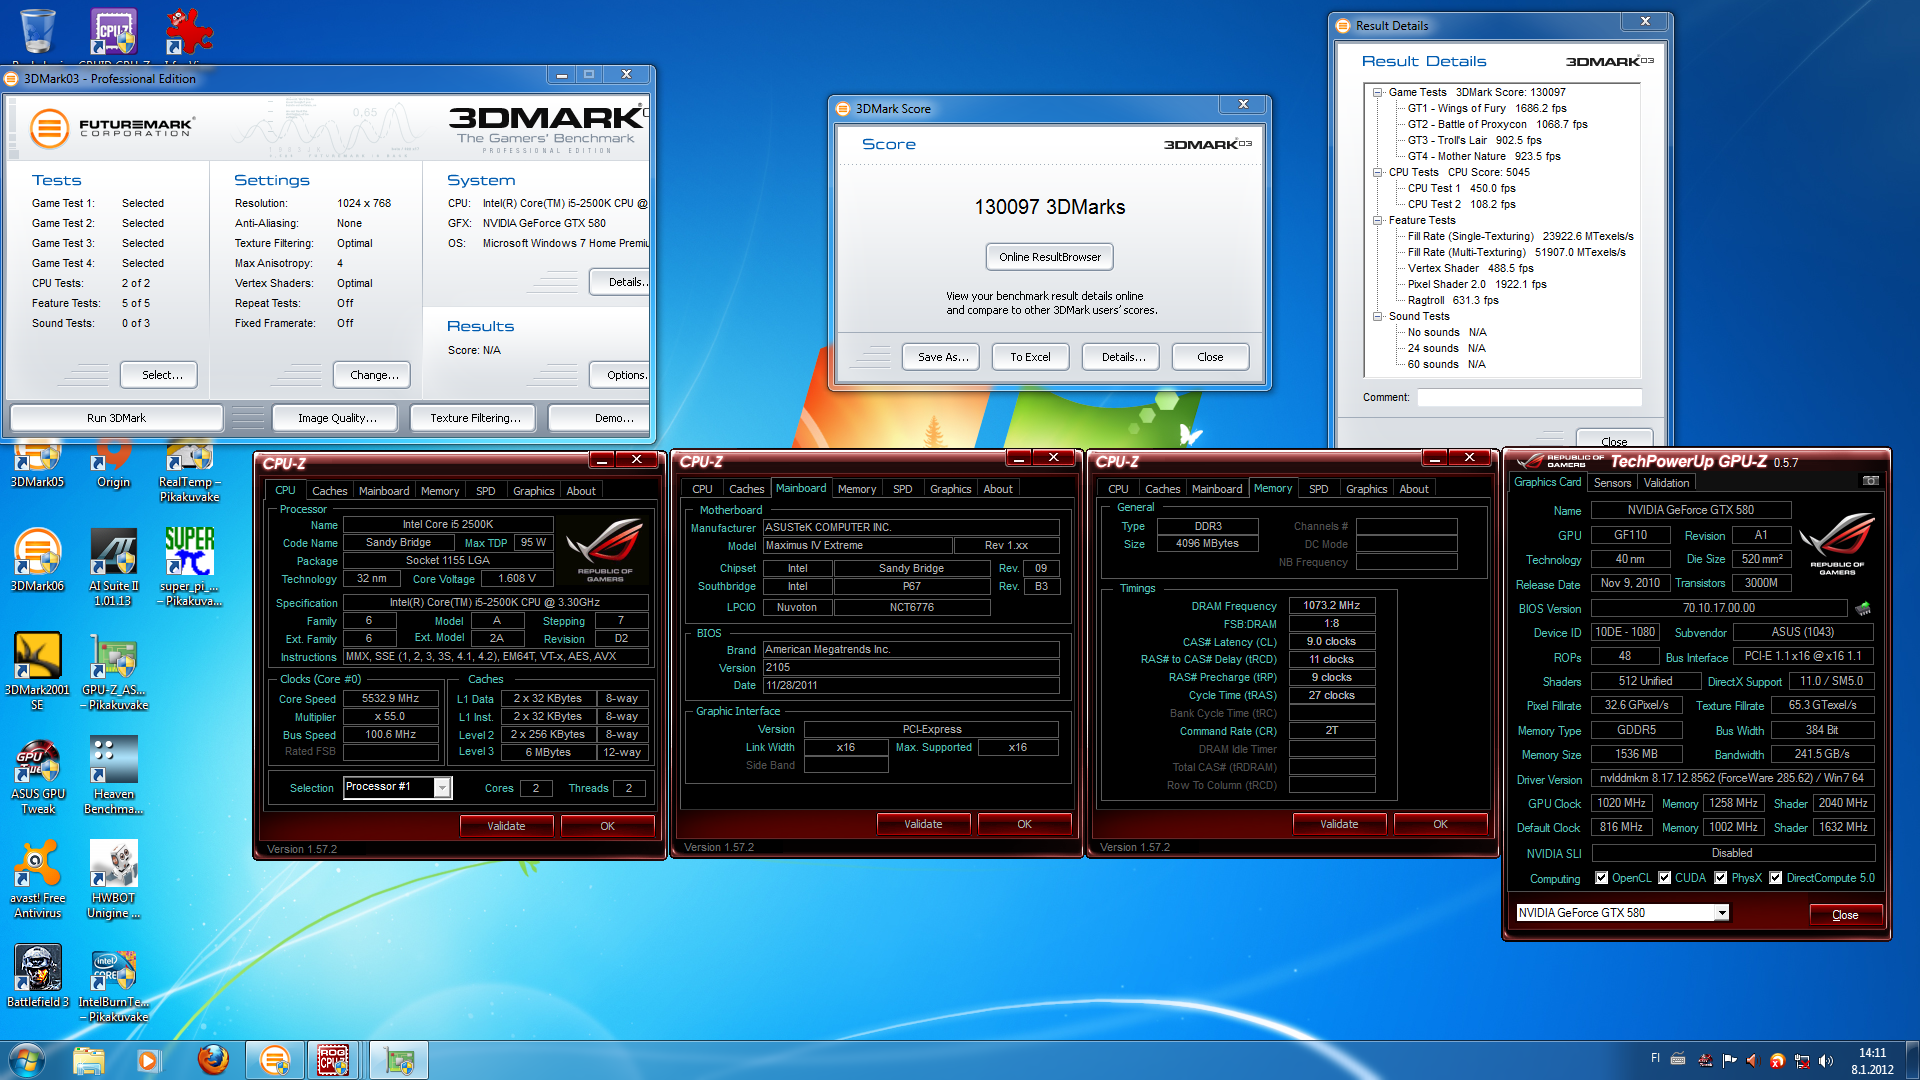1920x1080 pixels.
Task: Open the avast! Free Antivirus icon
Action: 38,880
